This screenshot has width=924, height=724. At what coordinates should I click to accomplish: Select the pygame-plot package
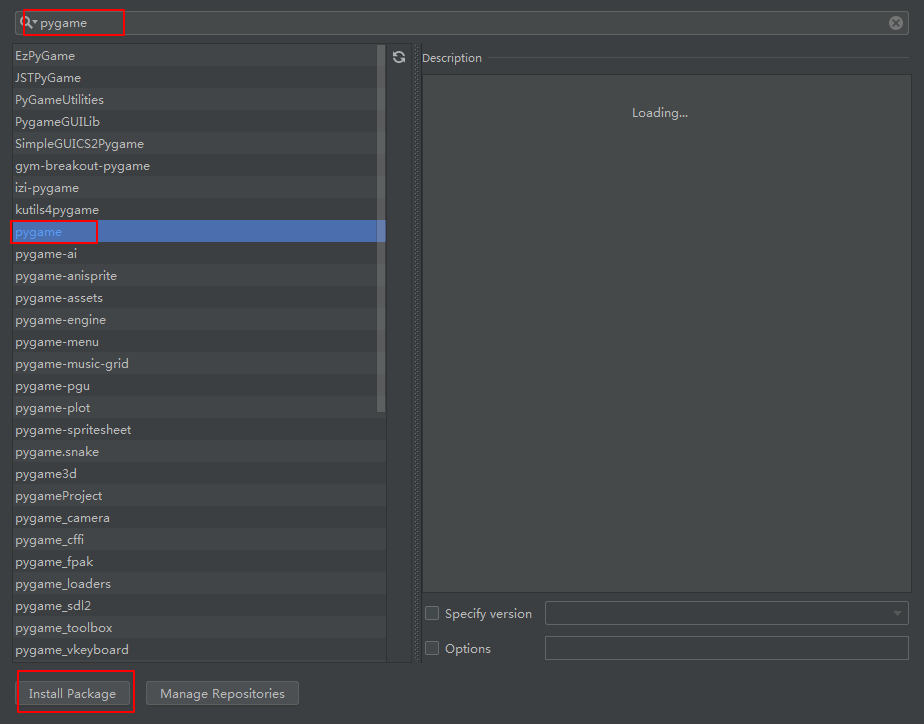(199, 408)
